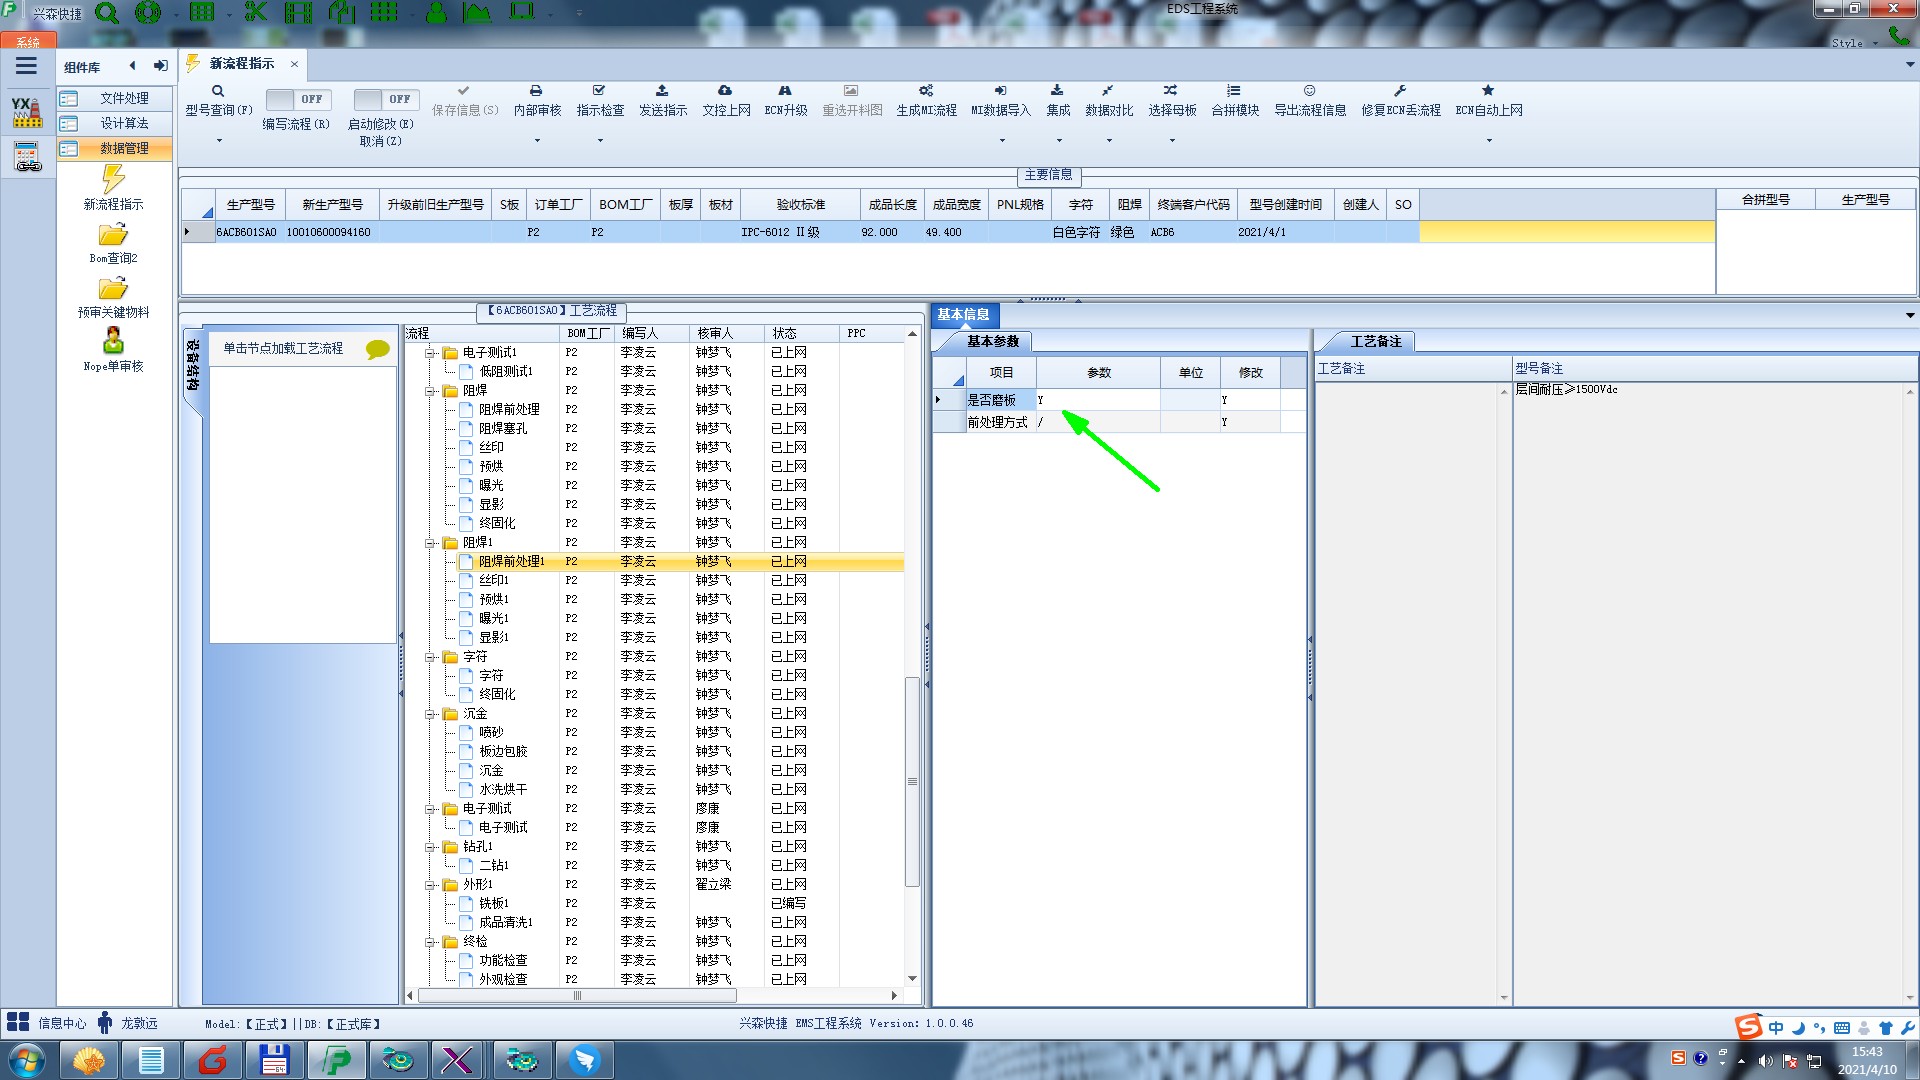1920x1080 pixels.
Task: Collapse the 阻焊1 tree folder
Action: [x=430, y=543]
